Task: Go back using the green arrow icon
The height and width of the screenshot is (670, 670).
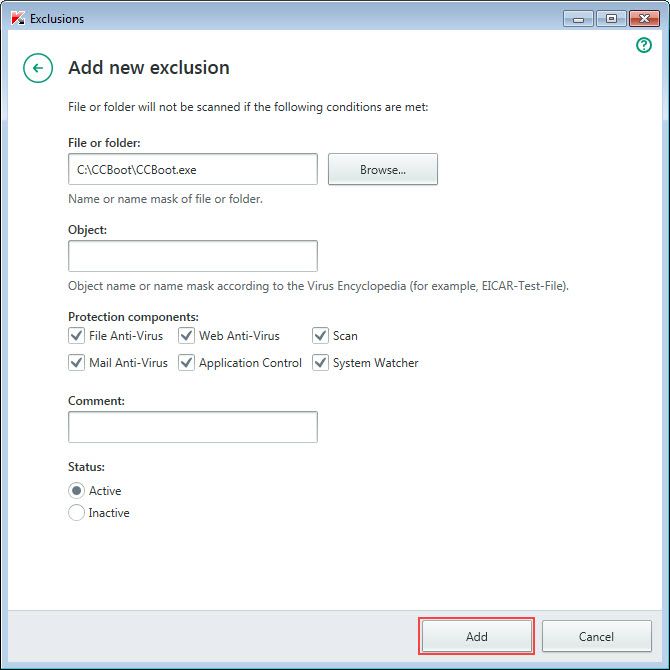Action: (x=38, y=68)
